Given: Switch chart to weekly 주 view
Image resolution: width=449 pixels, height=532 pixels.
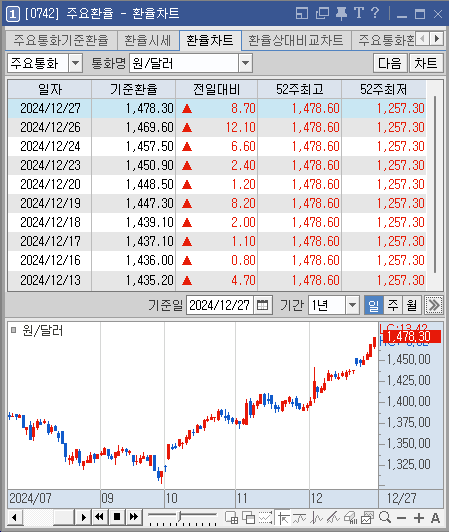Looking at the screenshot, I should tap(393, 305).
